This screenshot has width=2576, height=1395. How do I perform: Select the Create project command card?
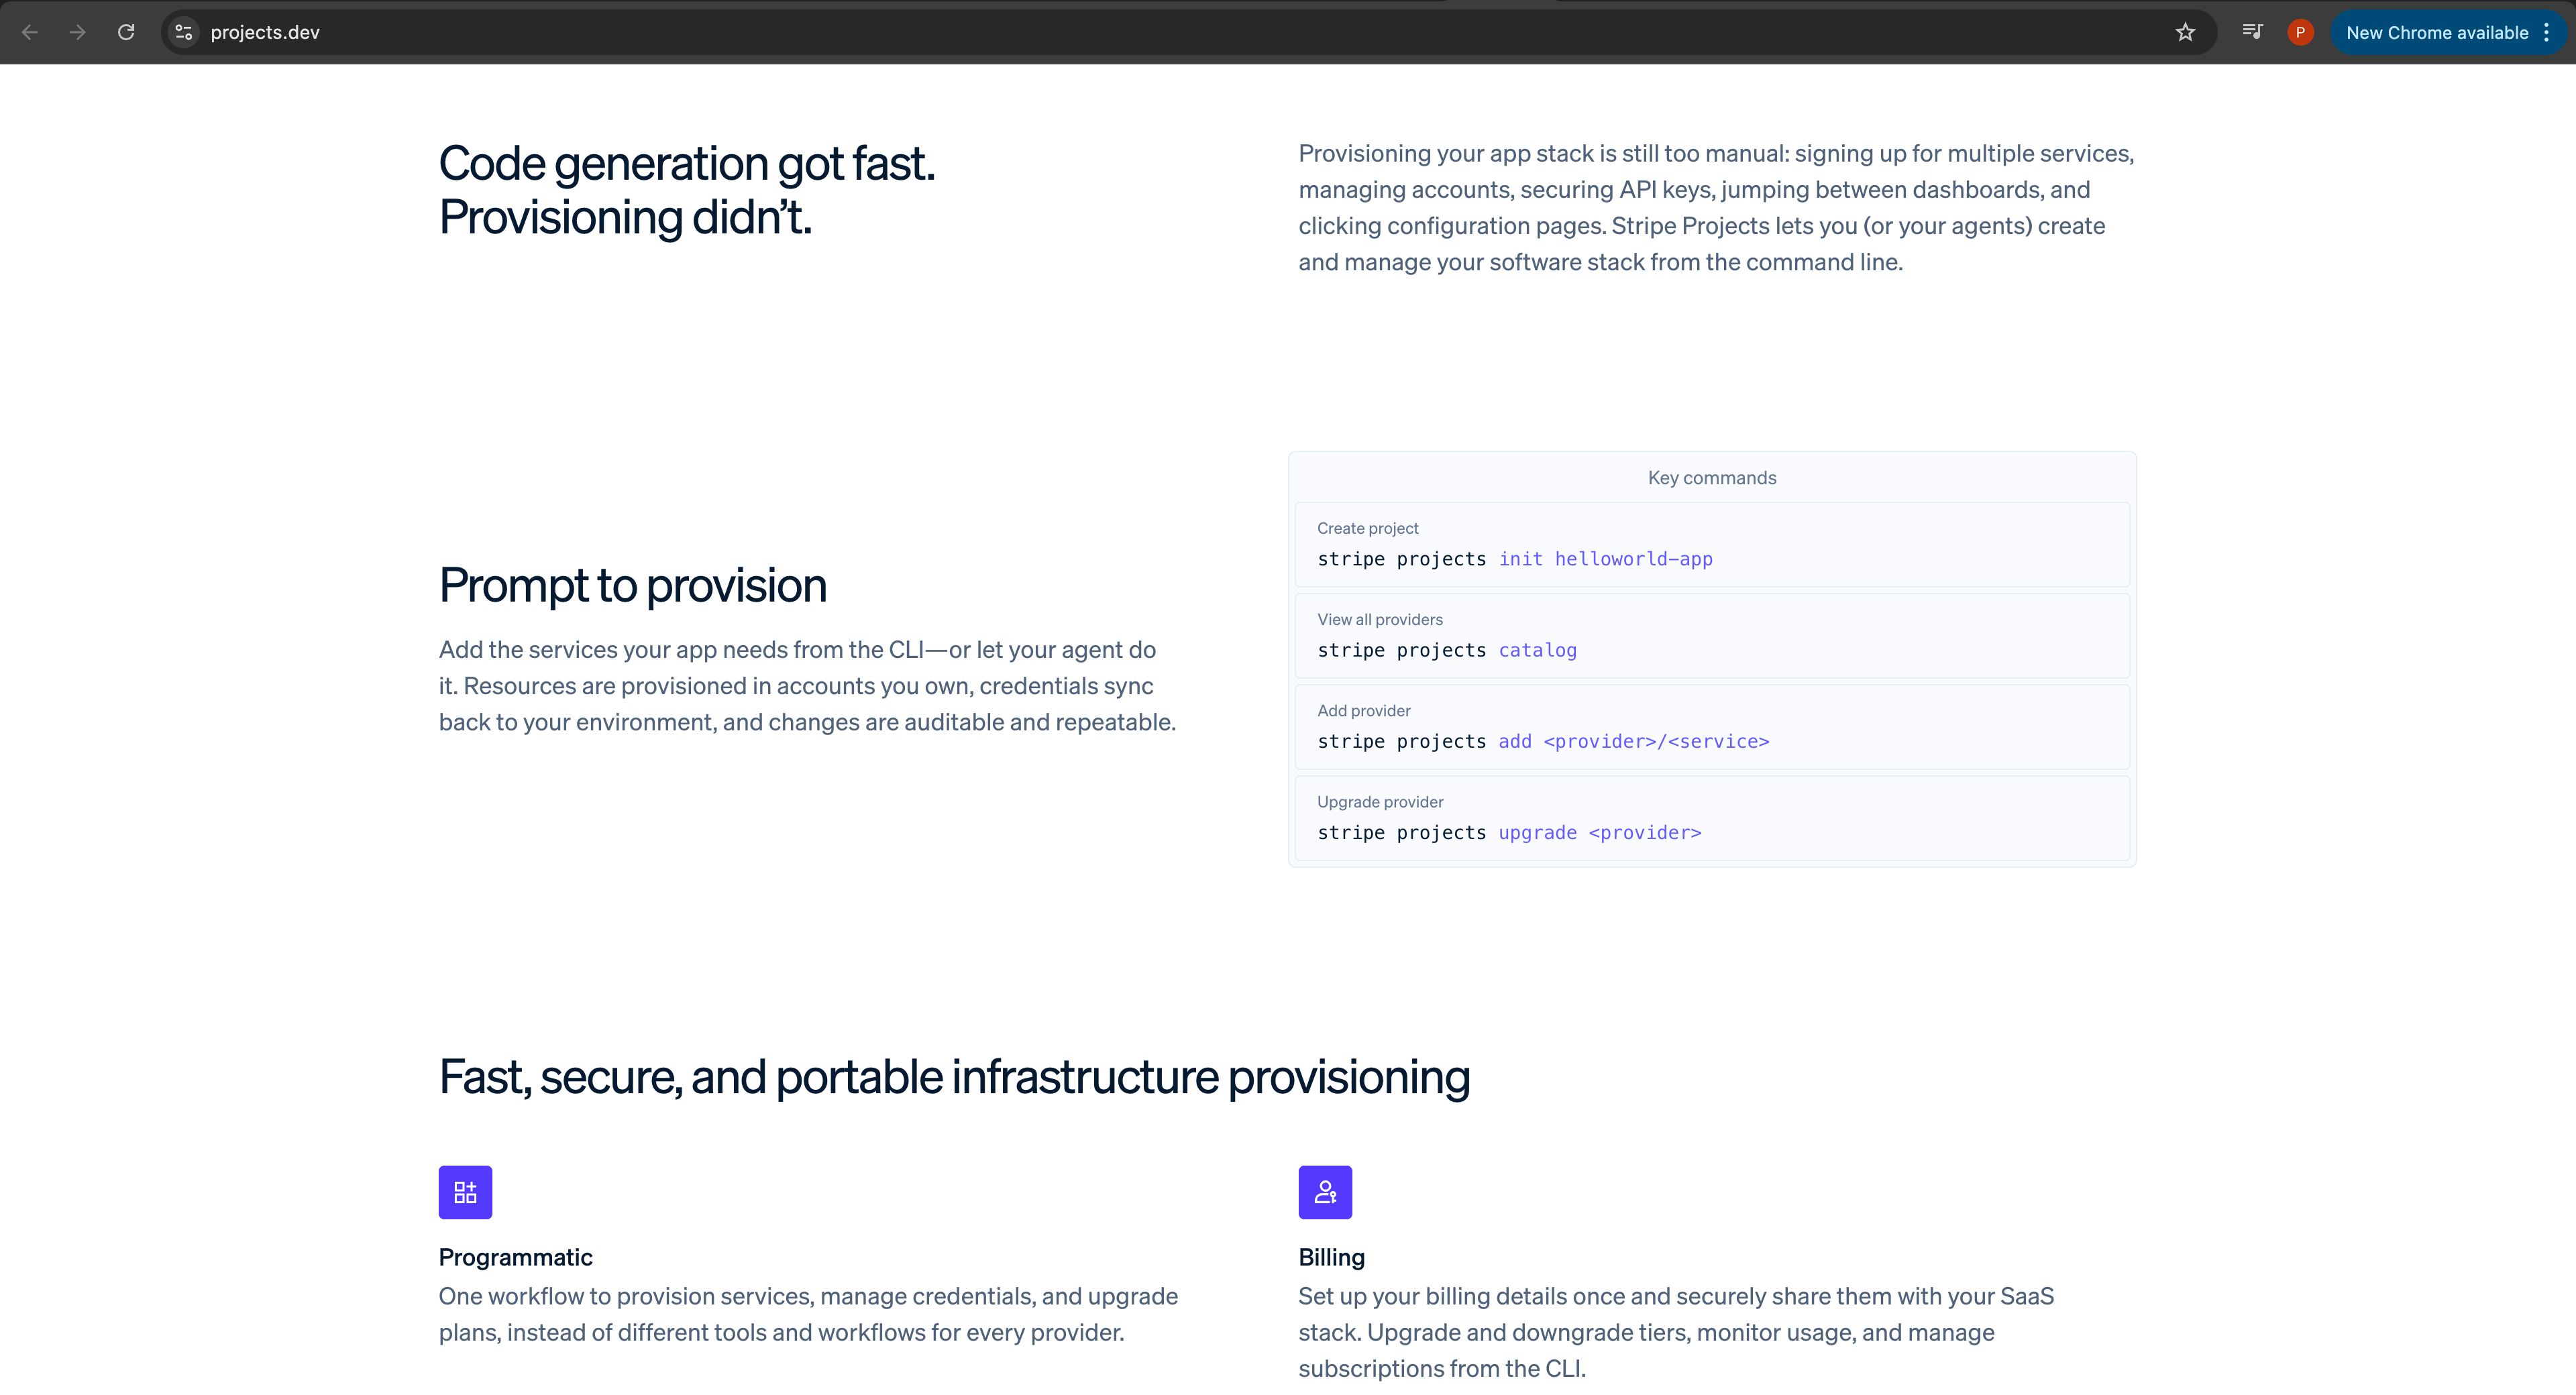tap(1712, 544)
